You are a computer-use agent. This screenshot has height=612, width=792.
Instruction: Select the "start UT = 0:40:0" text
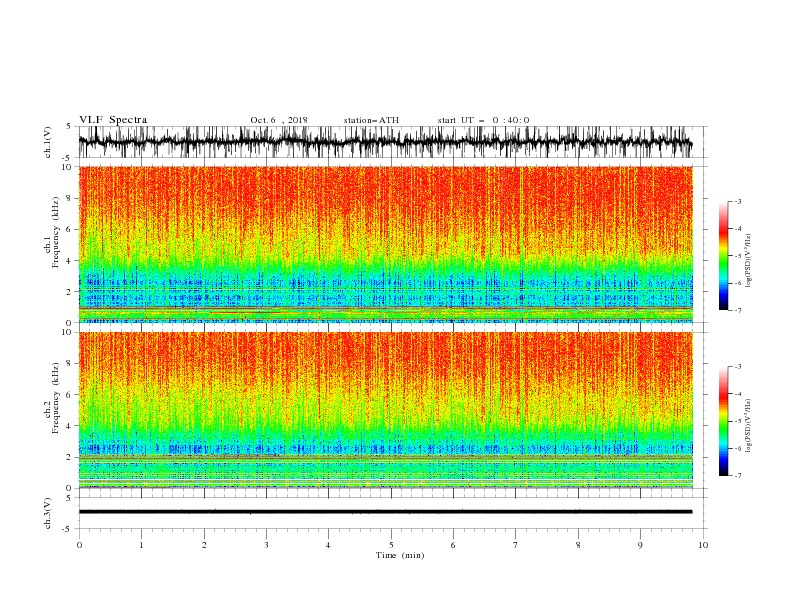click(483, 120)
